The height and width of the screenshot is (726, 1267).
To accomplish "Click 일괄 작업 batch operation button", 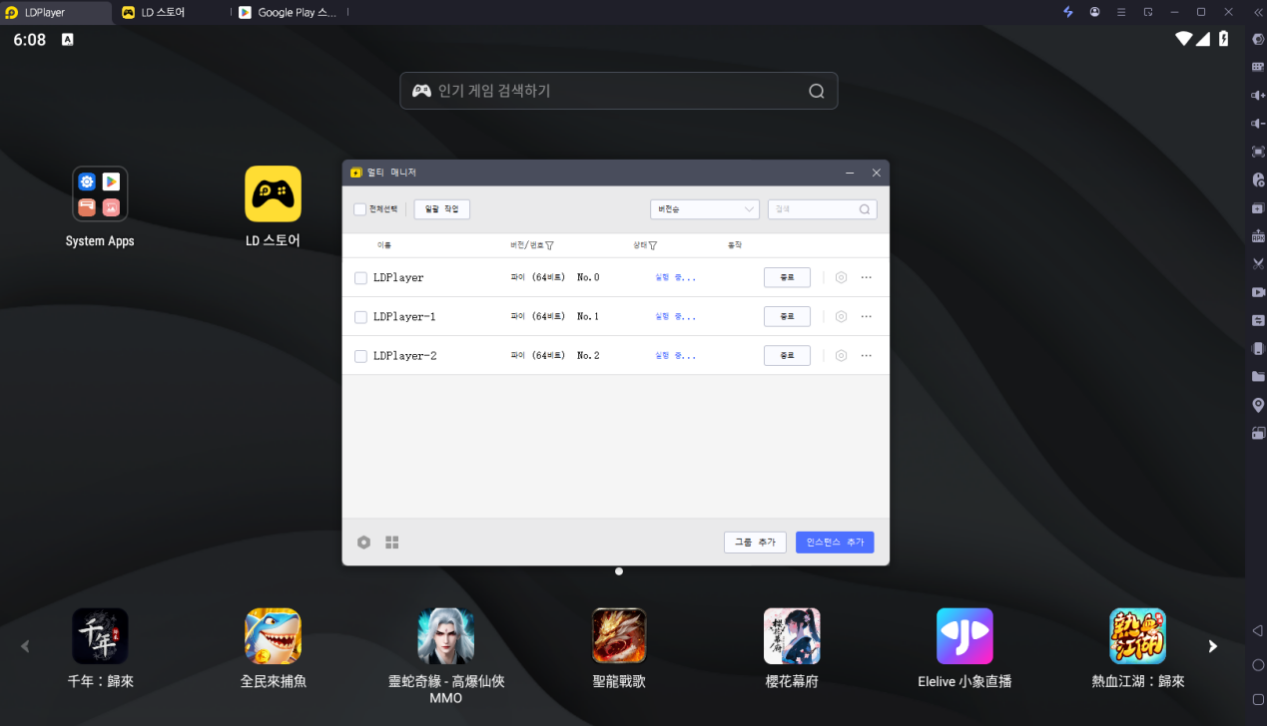I will 442,209.
